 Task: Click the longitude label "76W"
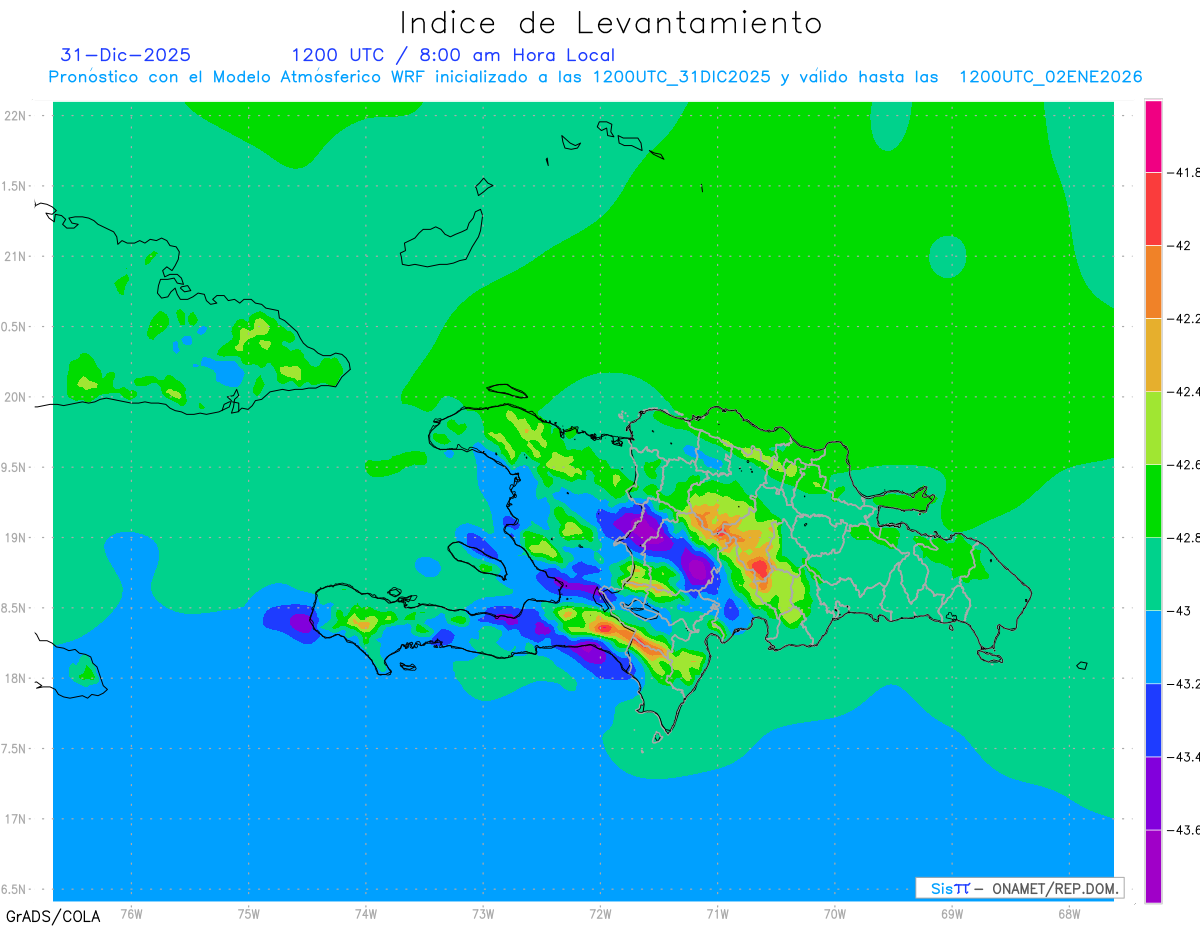pyautogui.click(x=131, y=912)
